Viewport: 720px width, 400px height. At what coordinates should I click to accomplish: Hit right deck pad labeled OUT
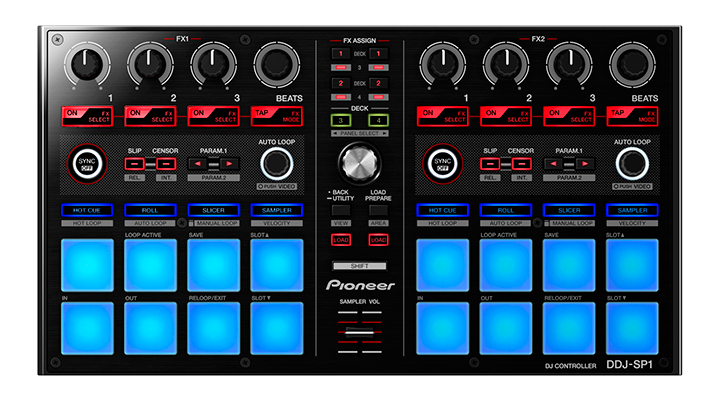pos(506,328)
